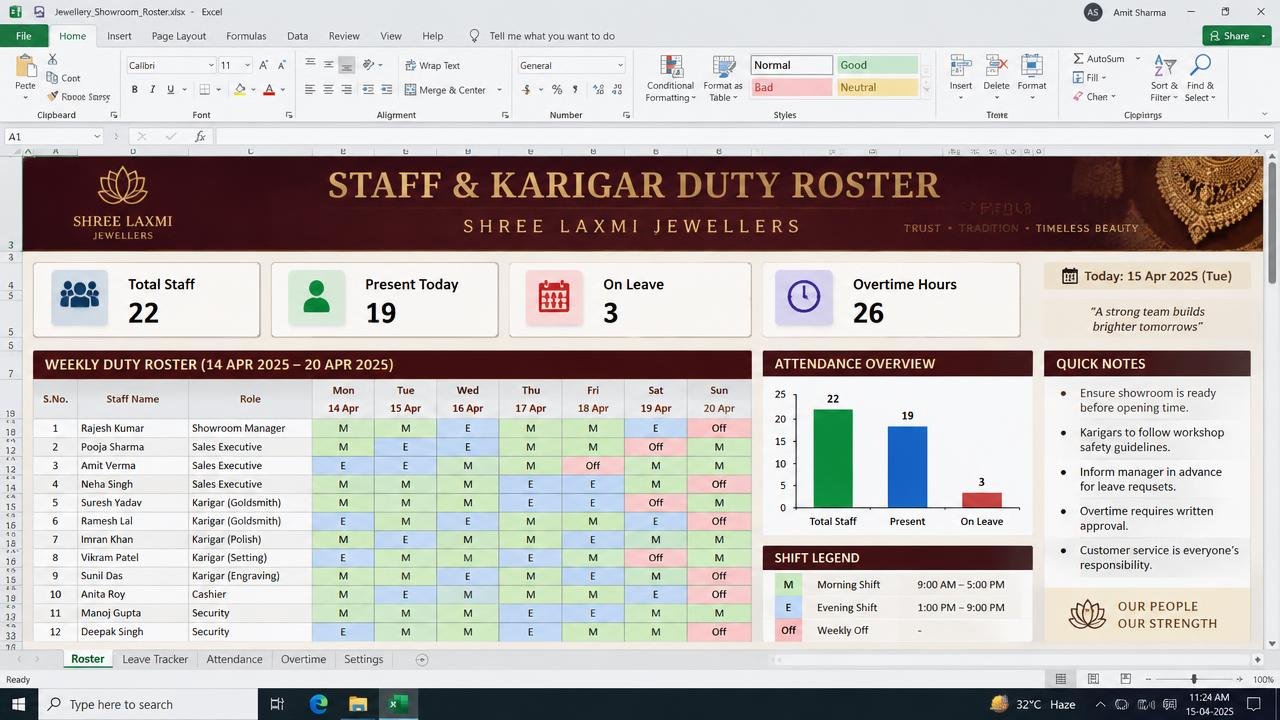Expand the orientation dropdown arrow

pos(381,65)
